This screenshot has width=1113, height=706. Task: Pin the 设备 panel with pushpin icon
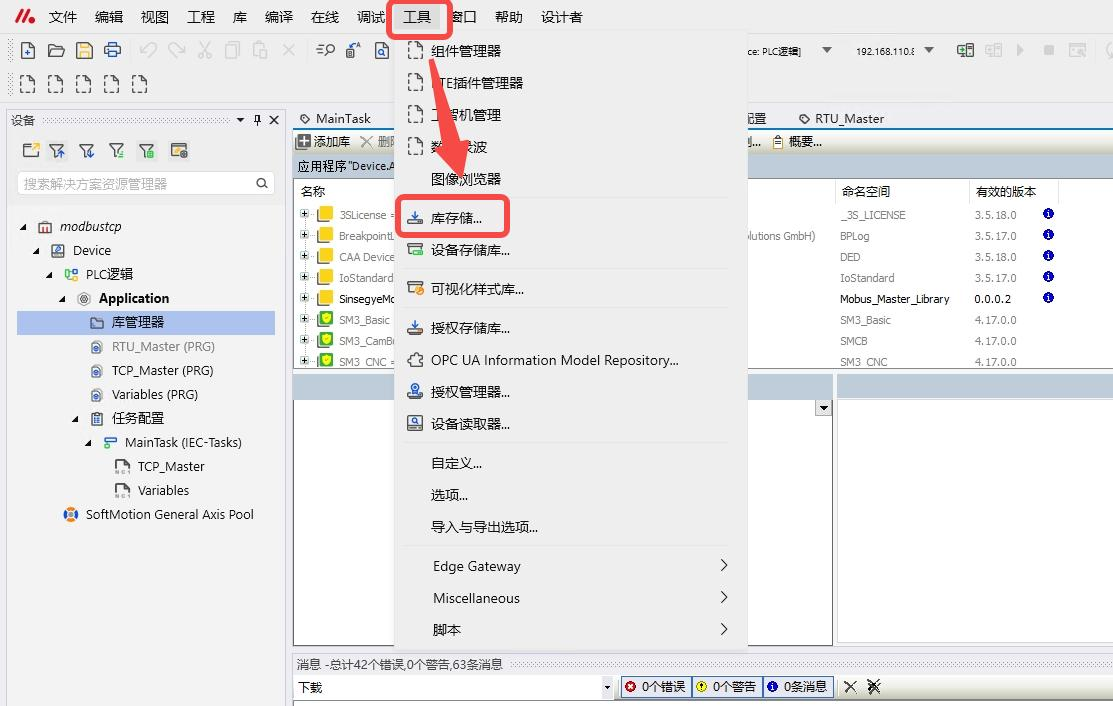pos(257,120)
